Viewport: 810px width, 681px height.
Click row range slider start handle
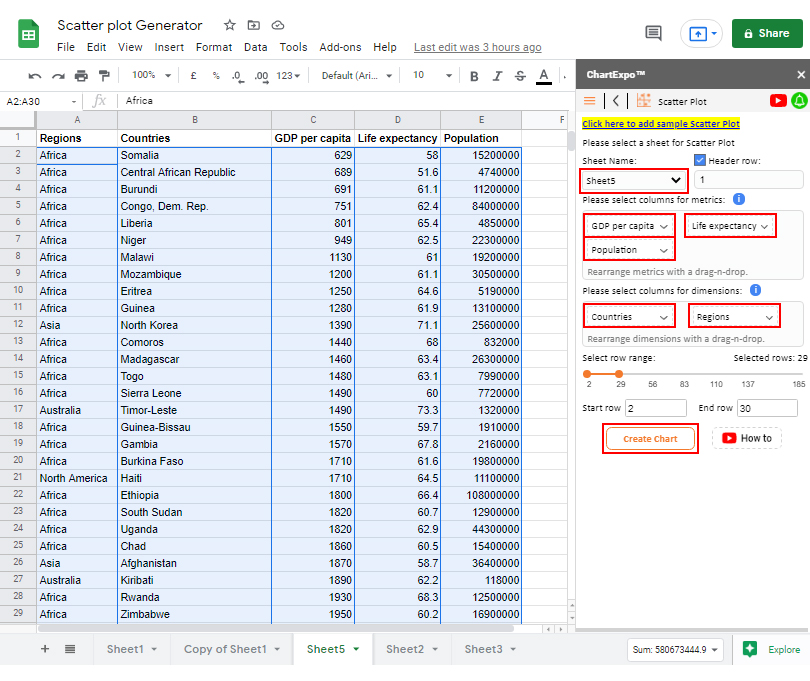point(587,374)
